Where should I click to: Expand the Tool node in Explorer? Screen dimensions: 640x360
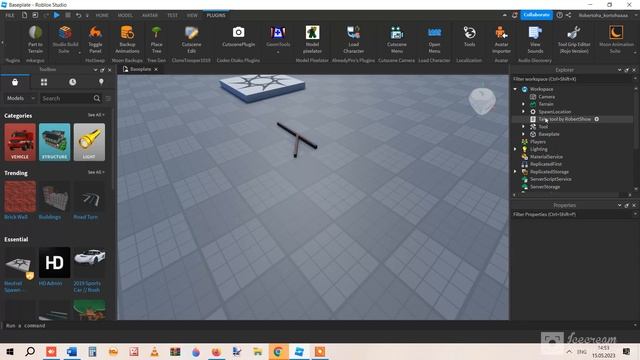tap(523, 127)
